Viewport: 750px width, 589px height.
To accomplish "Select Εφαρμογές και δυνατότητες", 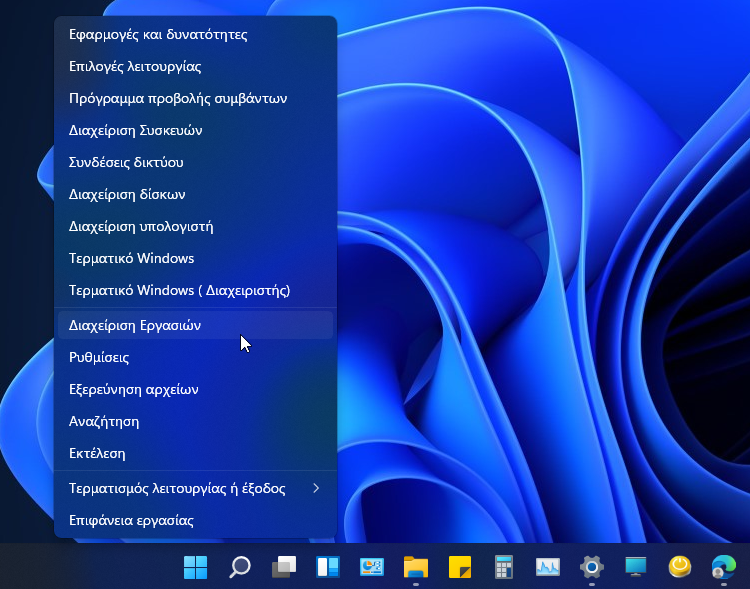I will [195, 34].
